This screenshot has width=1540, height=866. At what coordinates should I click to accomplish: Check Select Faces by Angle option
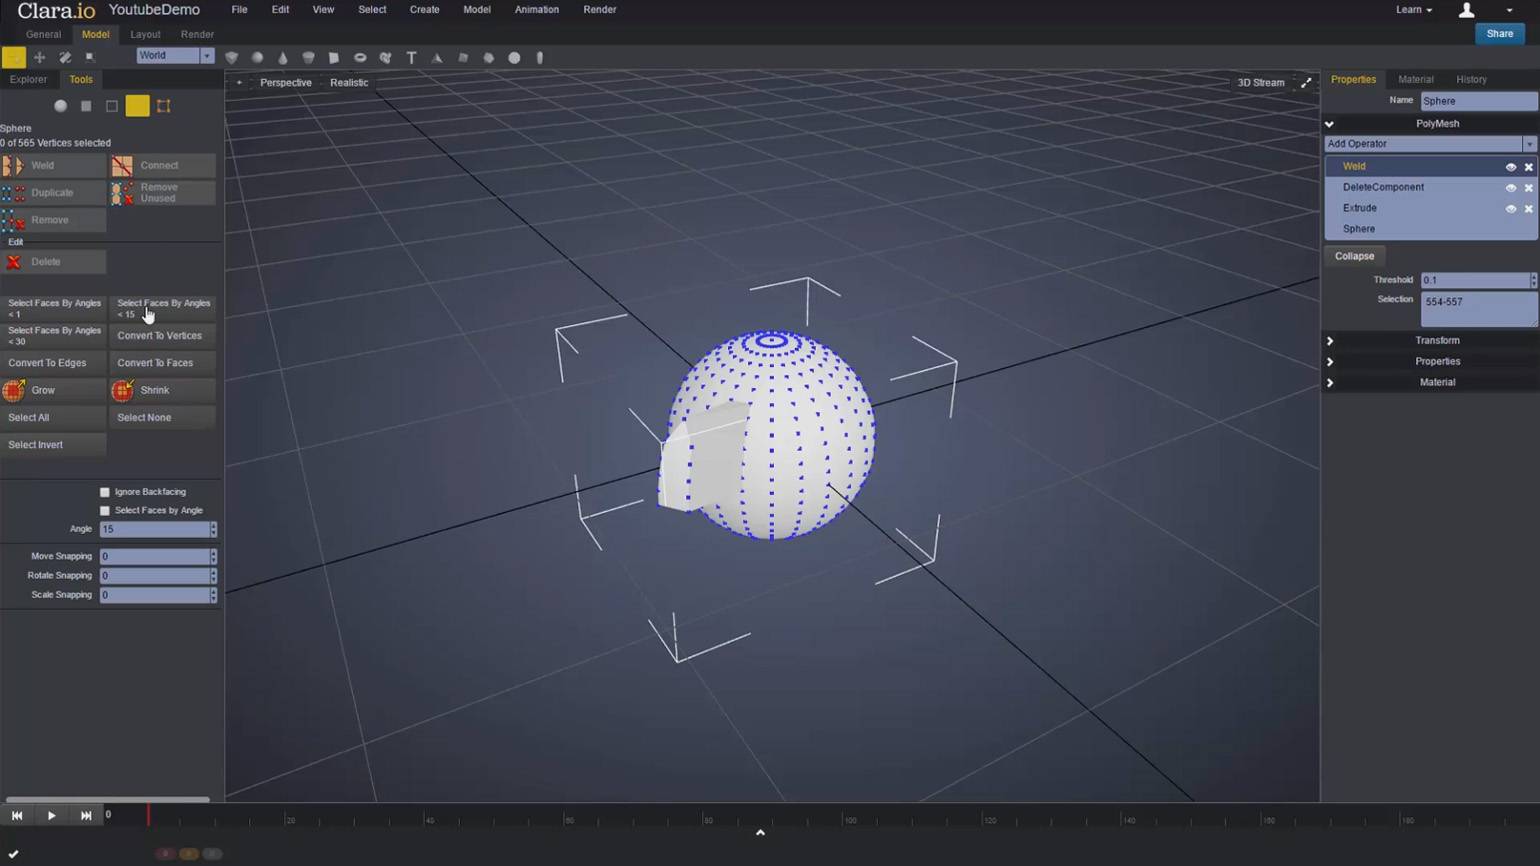point(105,511)
